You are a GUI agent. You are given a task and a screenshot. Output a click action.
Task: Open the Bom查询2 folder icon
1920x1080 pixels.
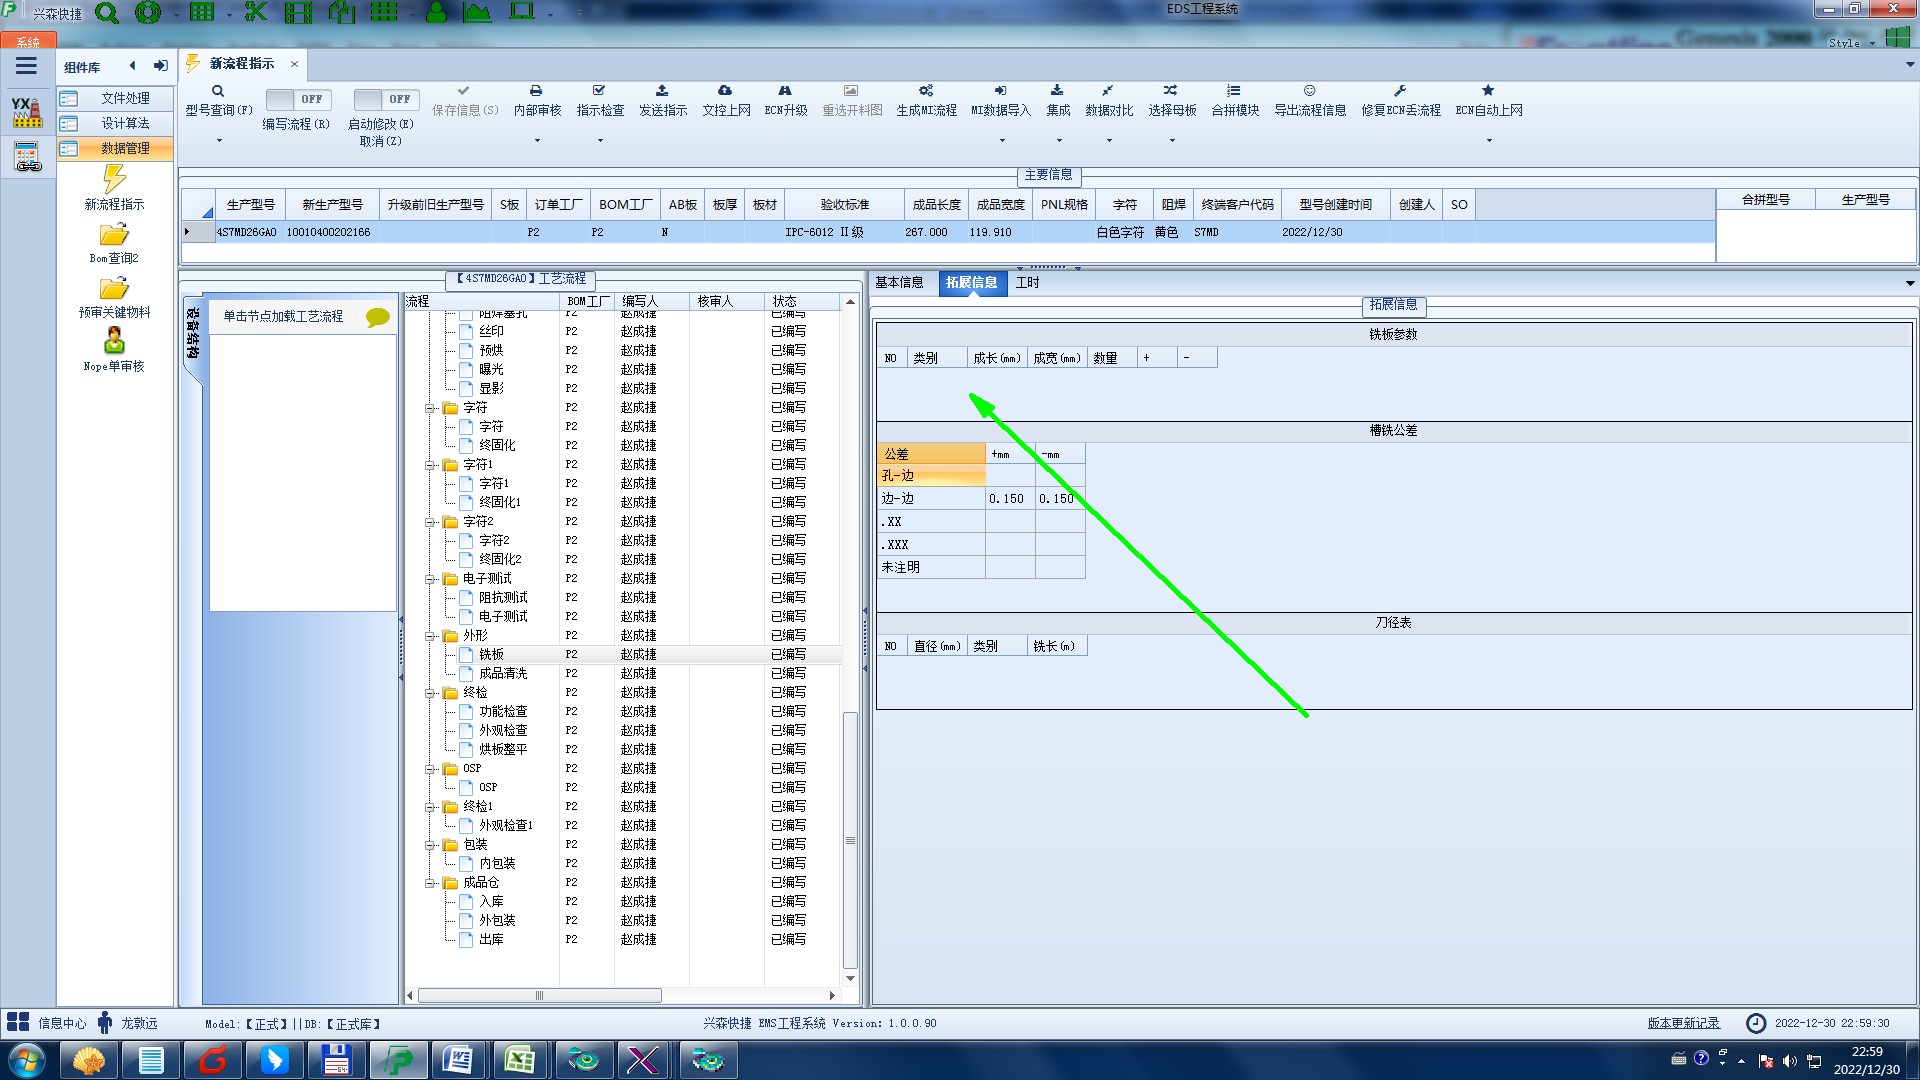tap(114, 235)
